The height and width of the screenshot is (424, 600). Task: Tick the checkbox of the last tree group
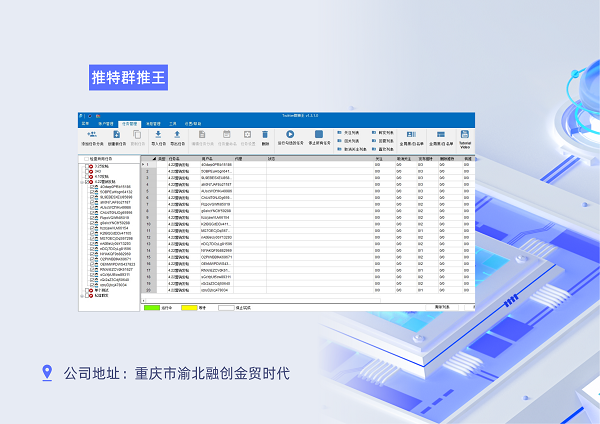coord(87,295)
